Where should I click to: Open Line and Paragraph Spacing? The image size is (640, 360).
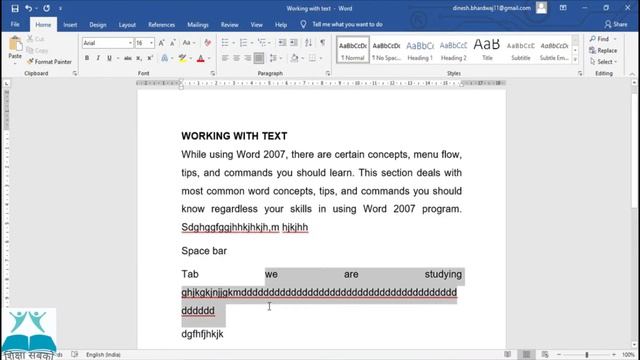point(273,58)
